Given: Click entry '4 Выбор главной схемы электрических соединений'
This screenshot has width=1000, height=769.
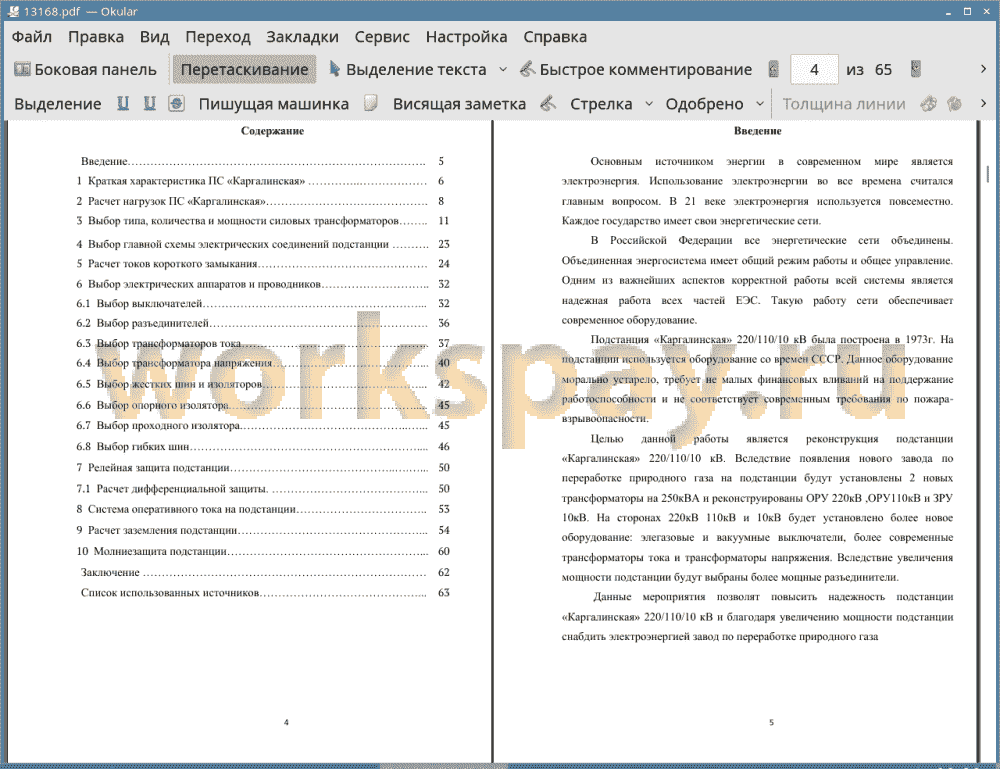Looking at the screenshot, I should point(263,244).
